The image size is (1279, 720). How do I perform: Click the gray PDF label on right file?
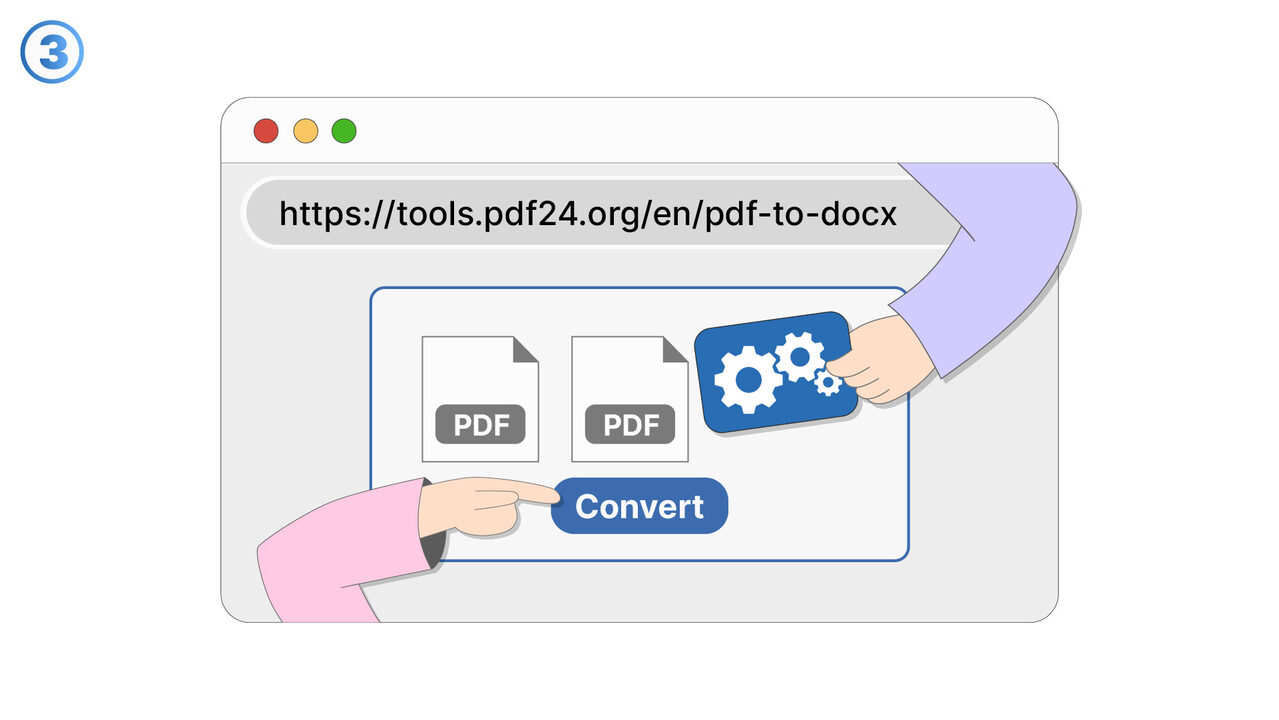629,425
